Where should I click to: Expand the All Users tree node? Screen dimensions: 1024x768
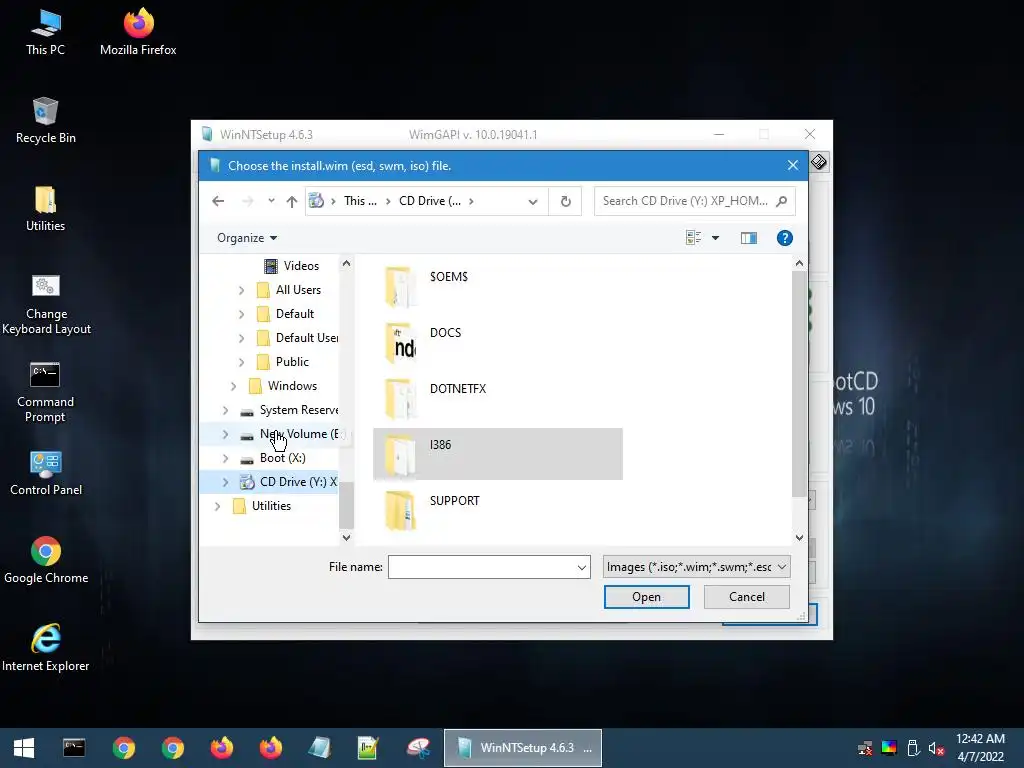(241, 290)
